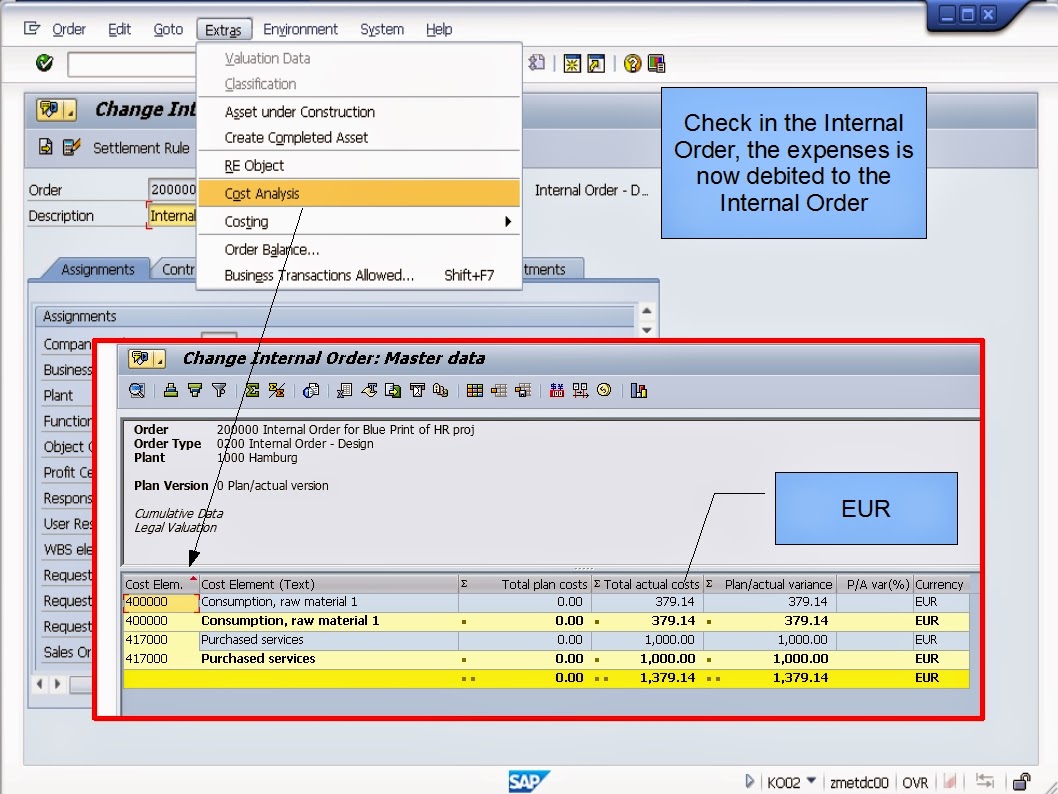Click the Other order document icon
The image size is (1058, 794).
click(x=45, y=146)
